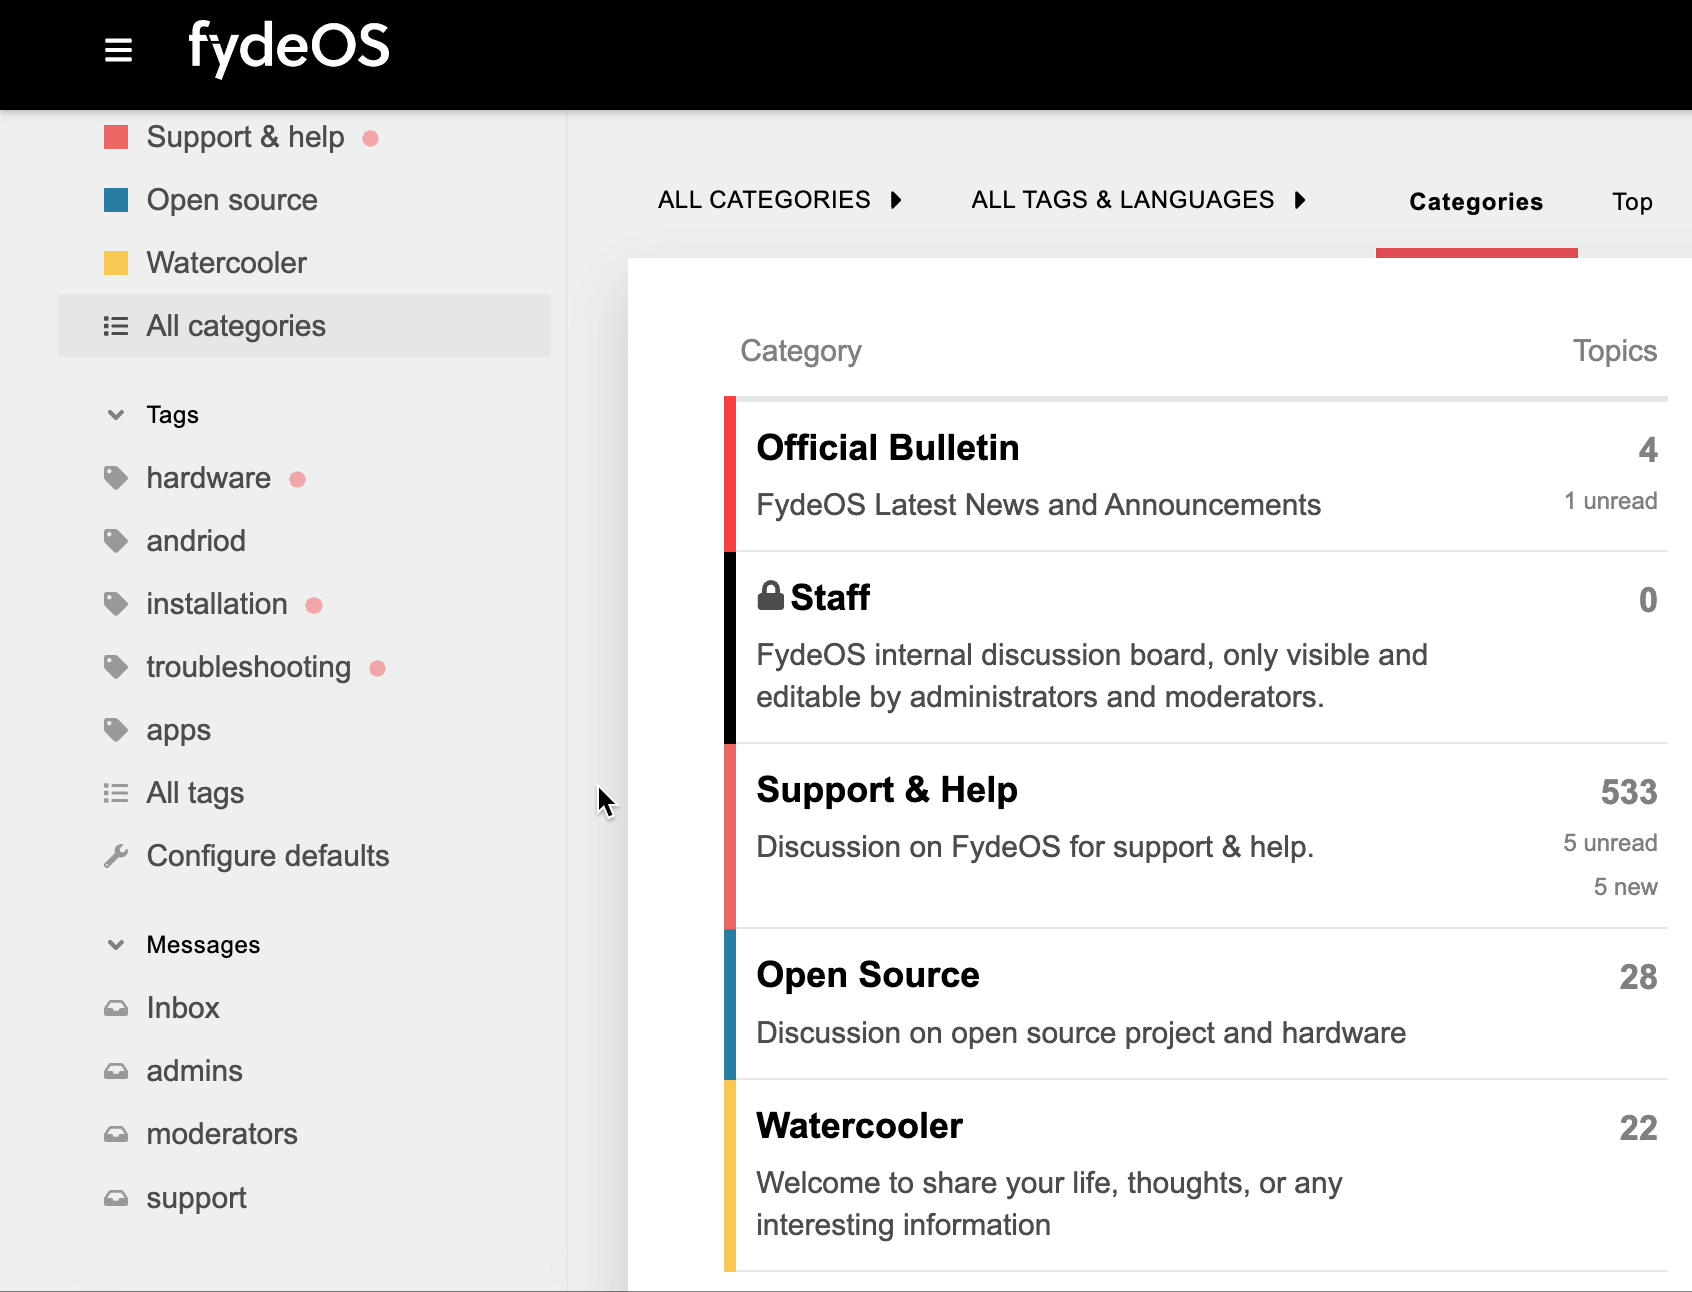Click 5 unread for Support & Help

click(x=1611, y=843)
